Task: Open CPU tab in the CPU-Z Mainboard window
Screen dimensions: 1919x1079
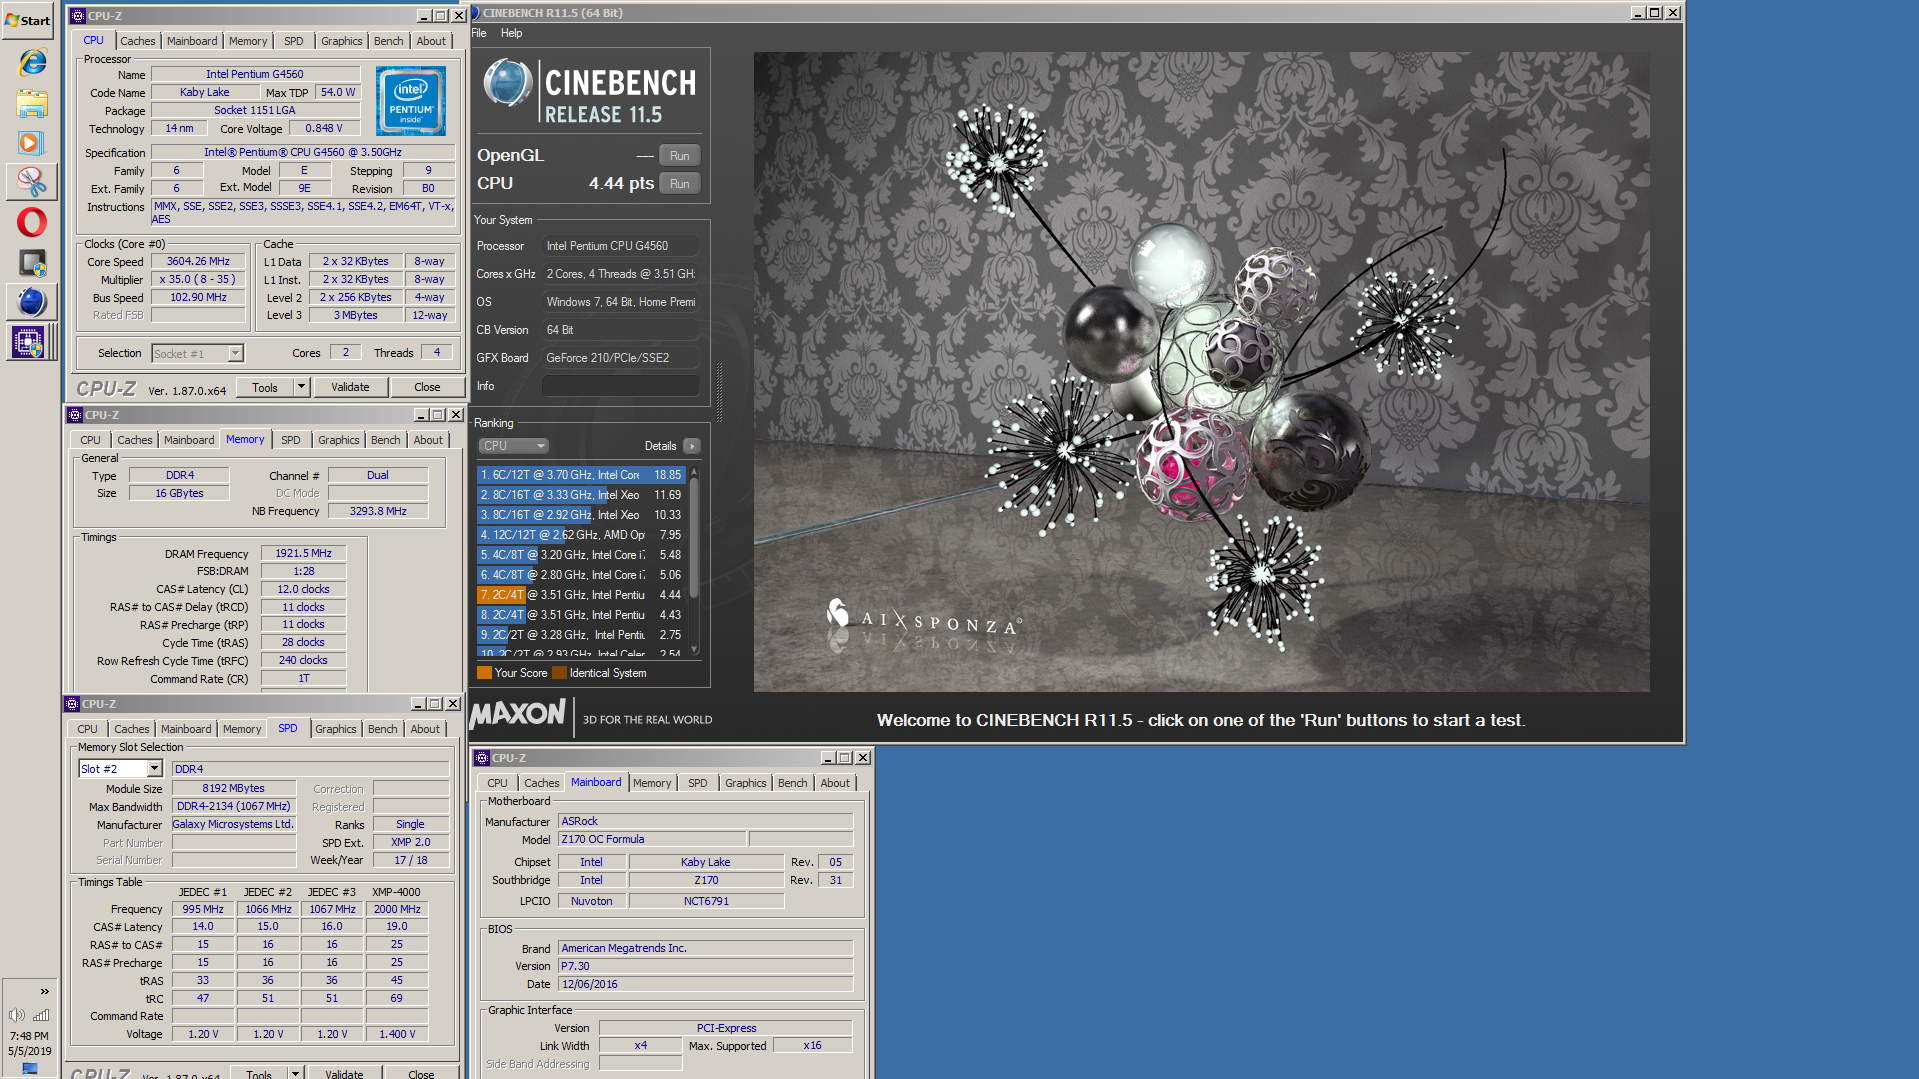Action: (498, 783)
